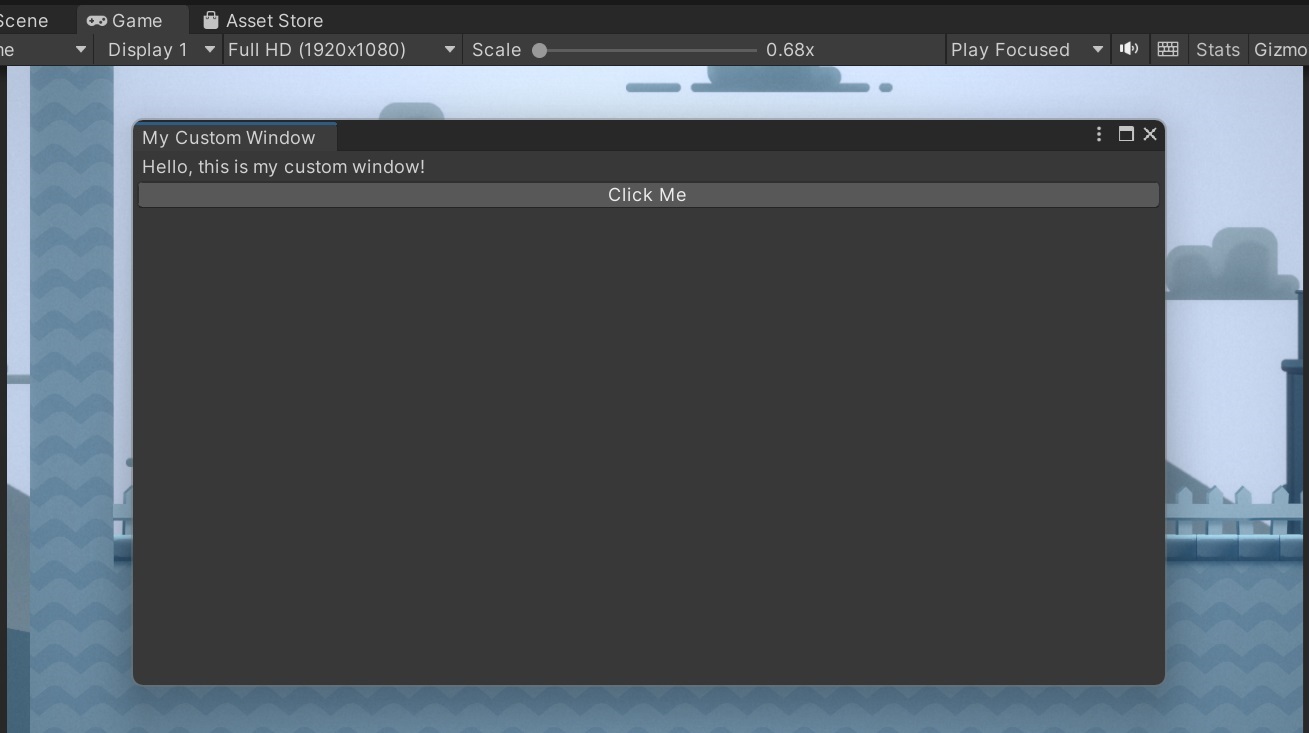This screenshot has width=1309, height=733.
Task: Open the Display 1 dropdown
Action: click(160, 49)
